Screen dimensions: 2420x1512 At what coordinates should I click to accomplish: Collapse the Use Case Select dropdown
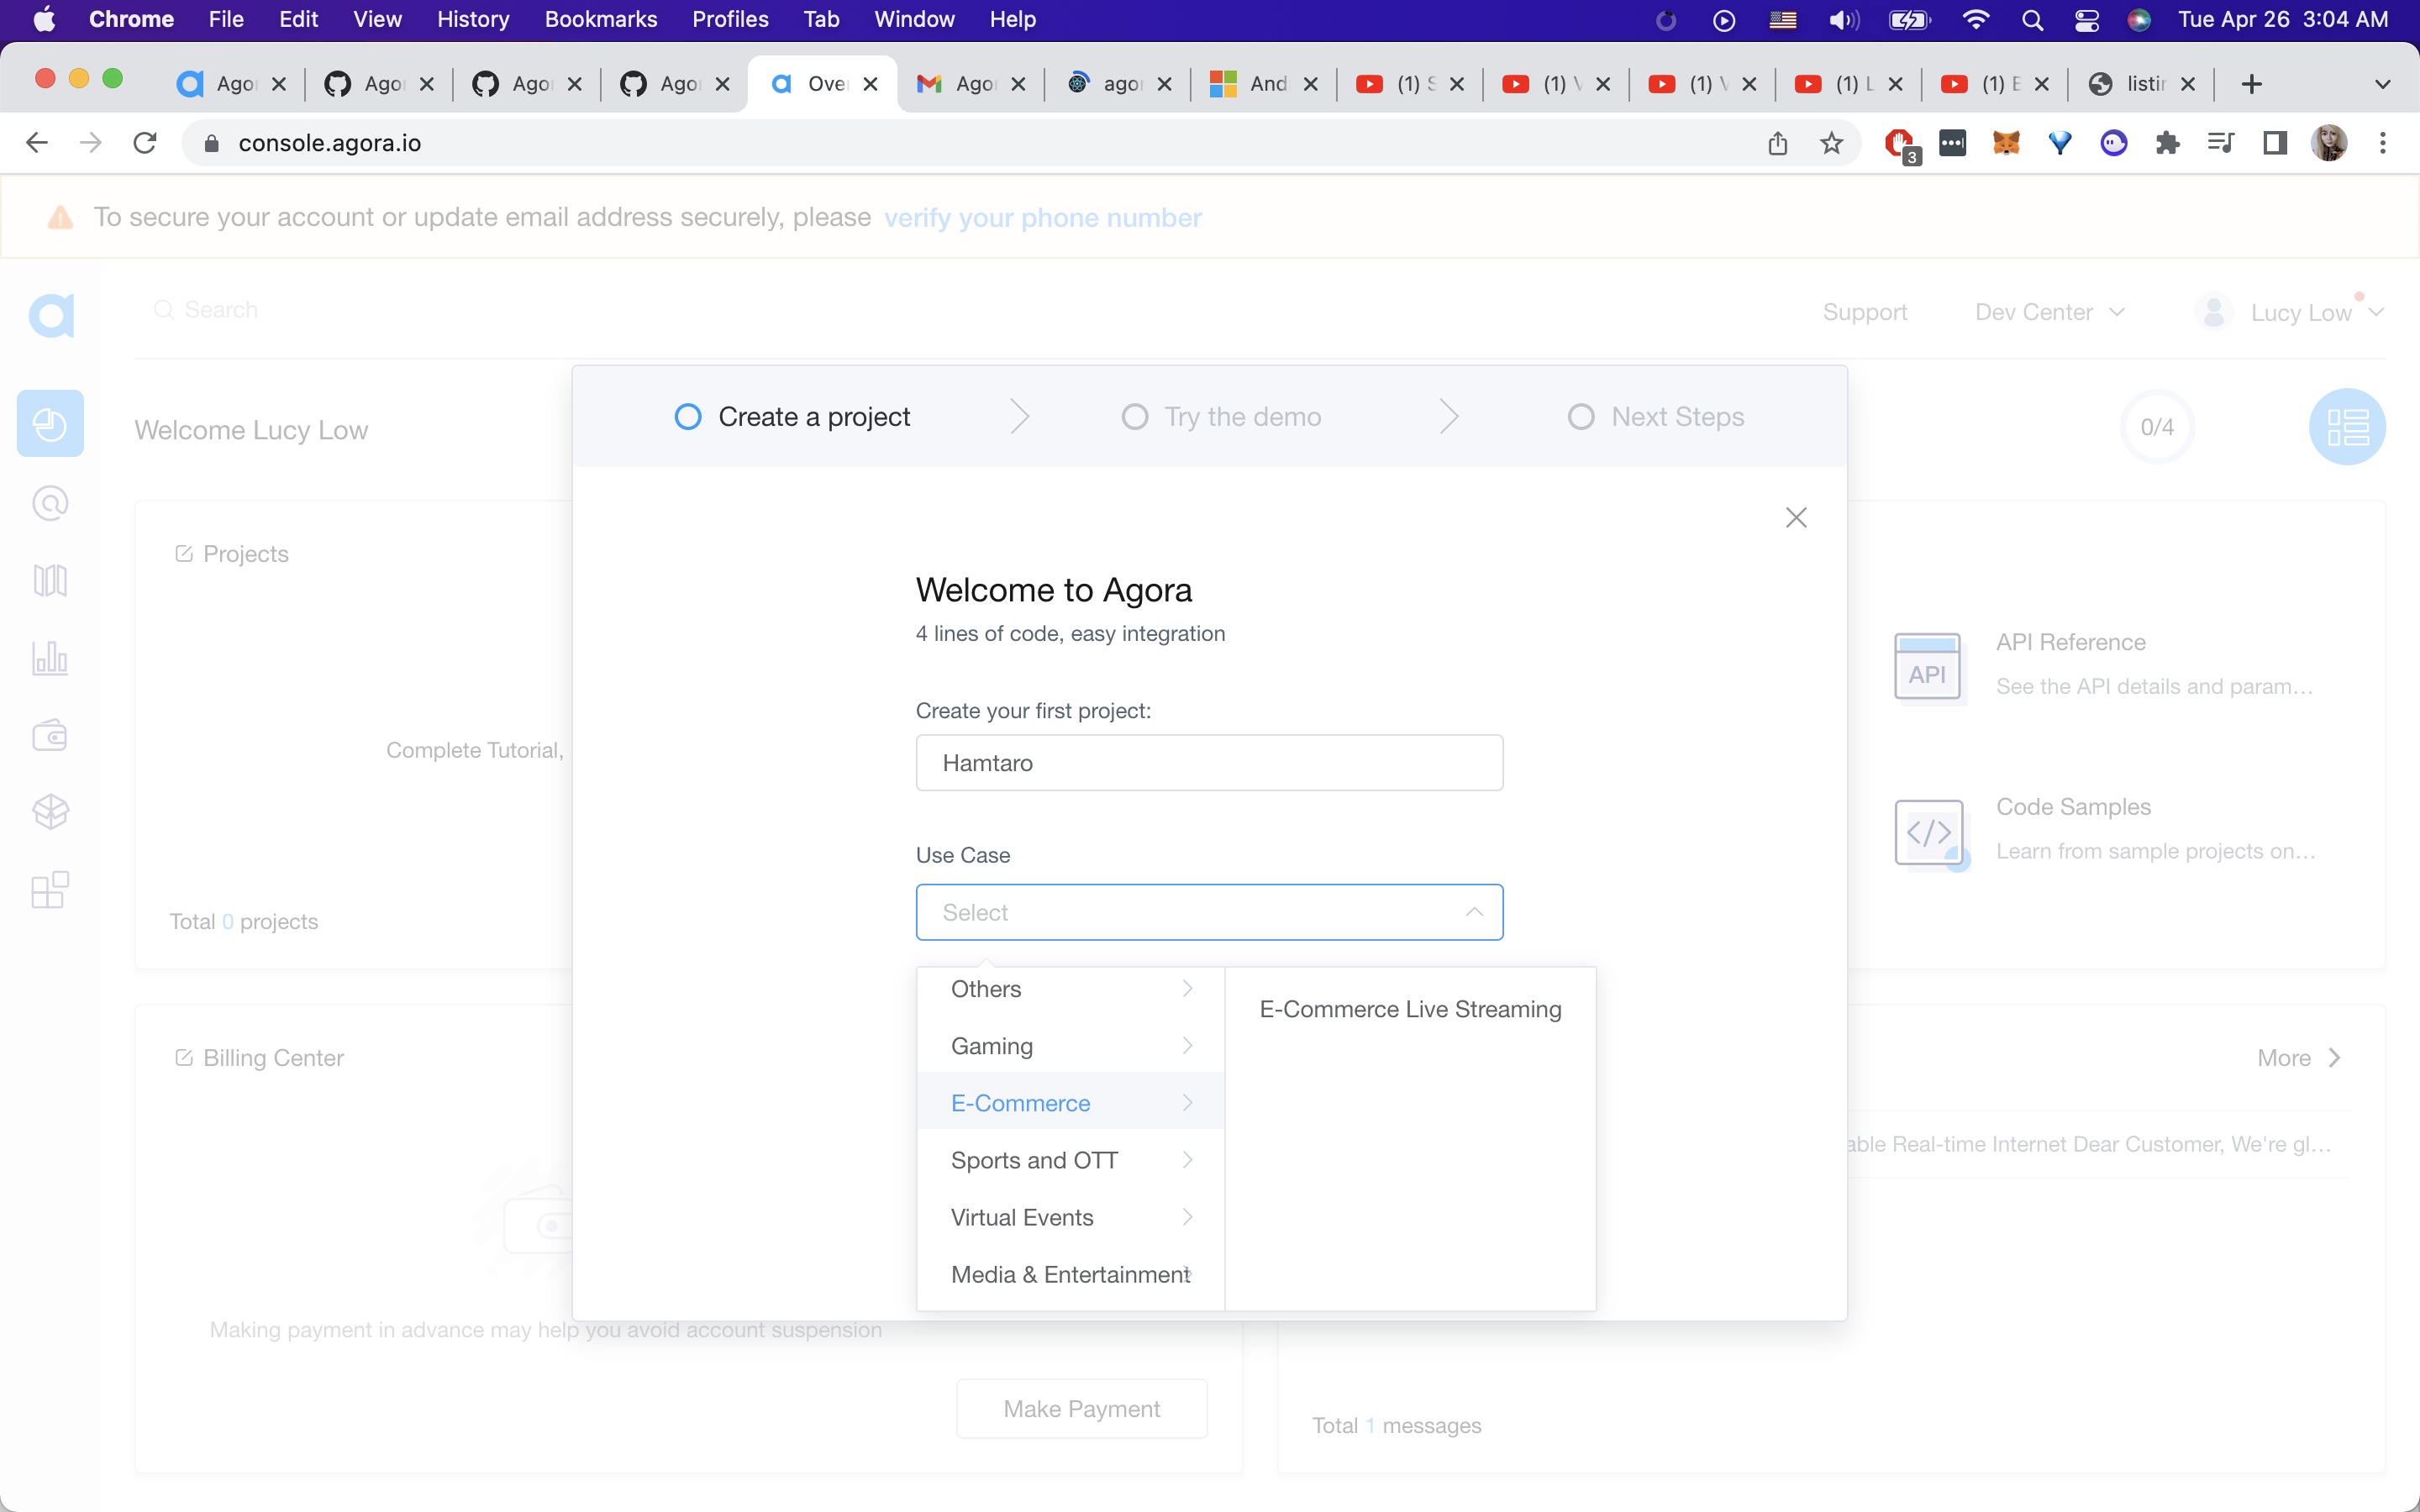[1209, 912]
